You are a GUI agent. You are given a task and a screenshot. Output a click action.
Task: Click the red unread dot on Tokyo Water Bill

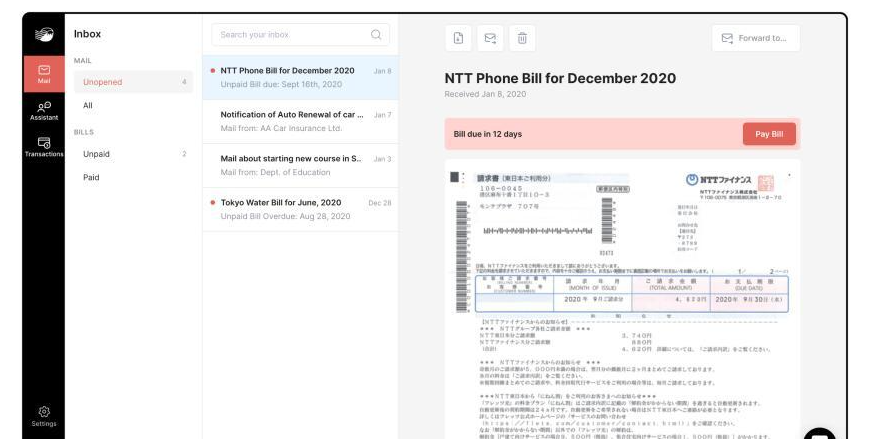pos(213,203)
